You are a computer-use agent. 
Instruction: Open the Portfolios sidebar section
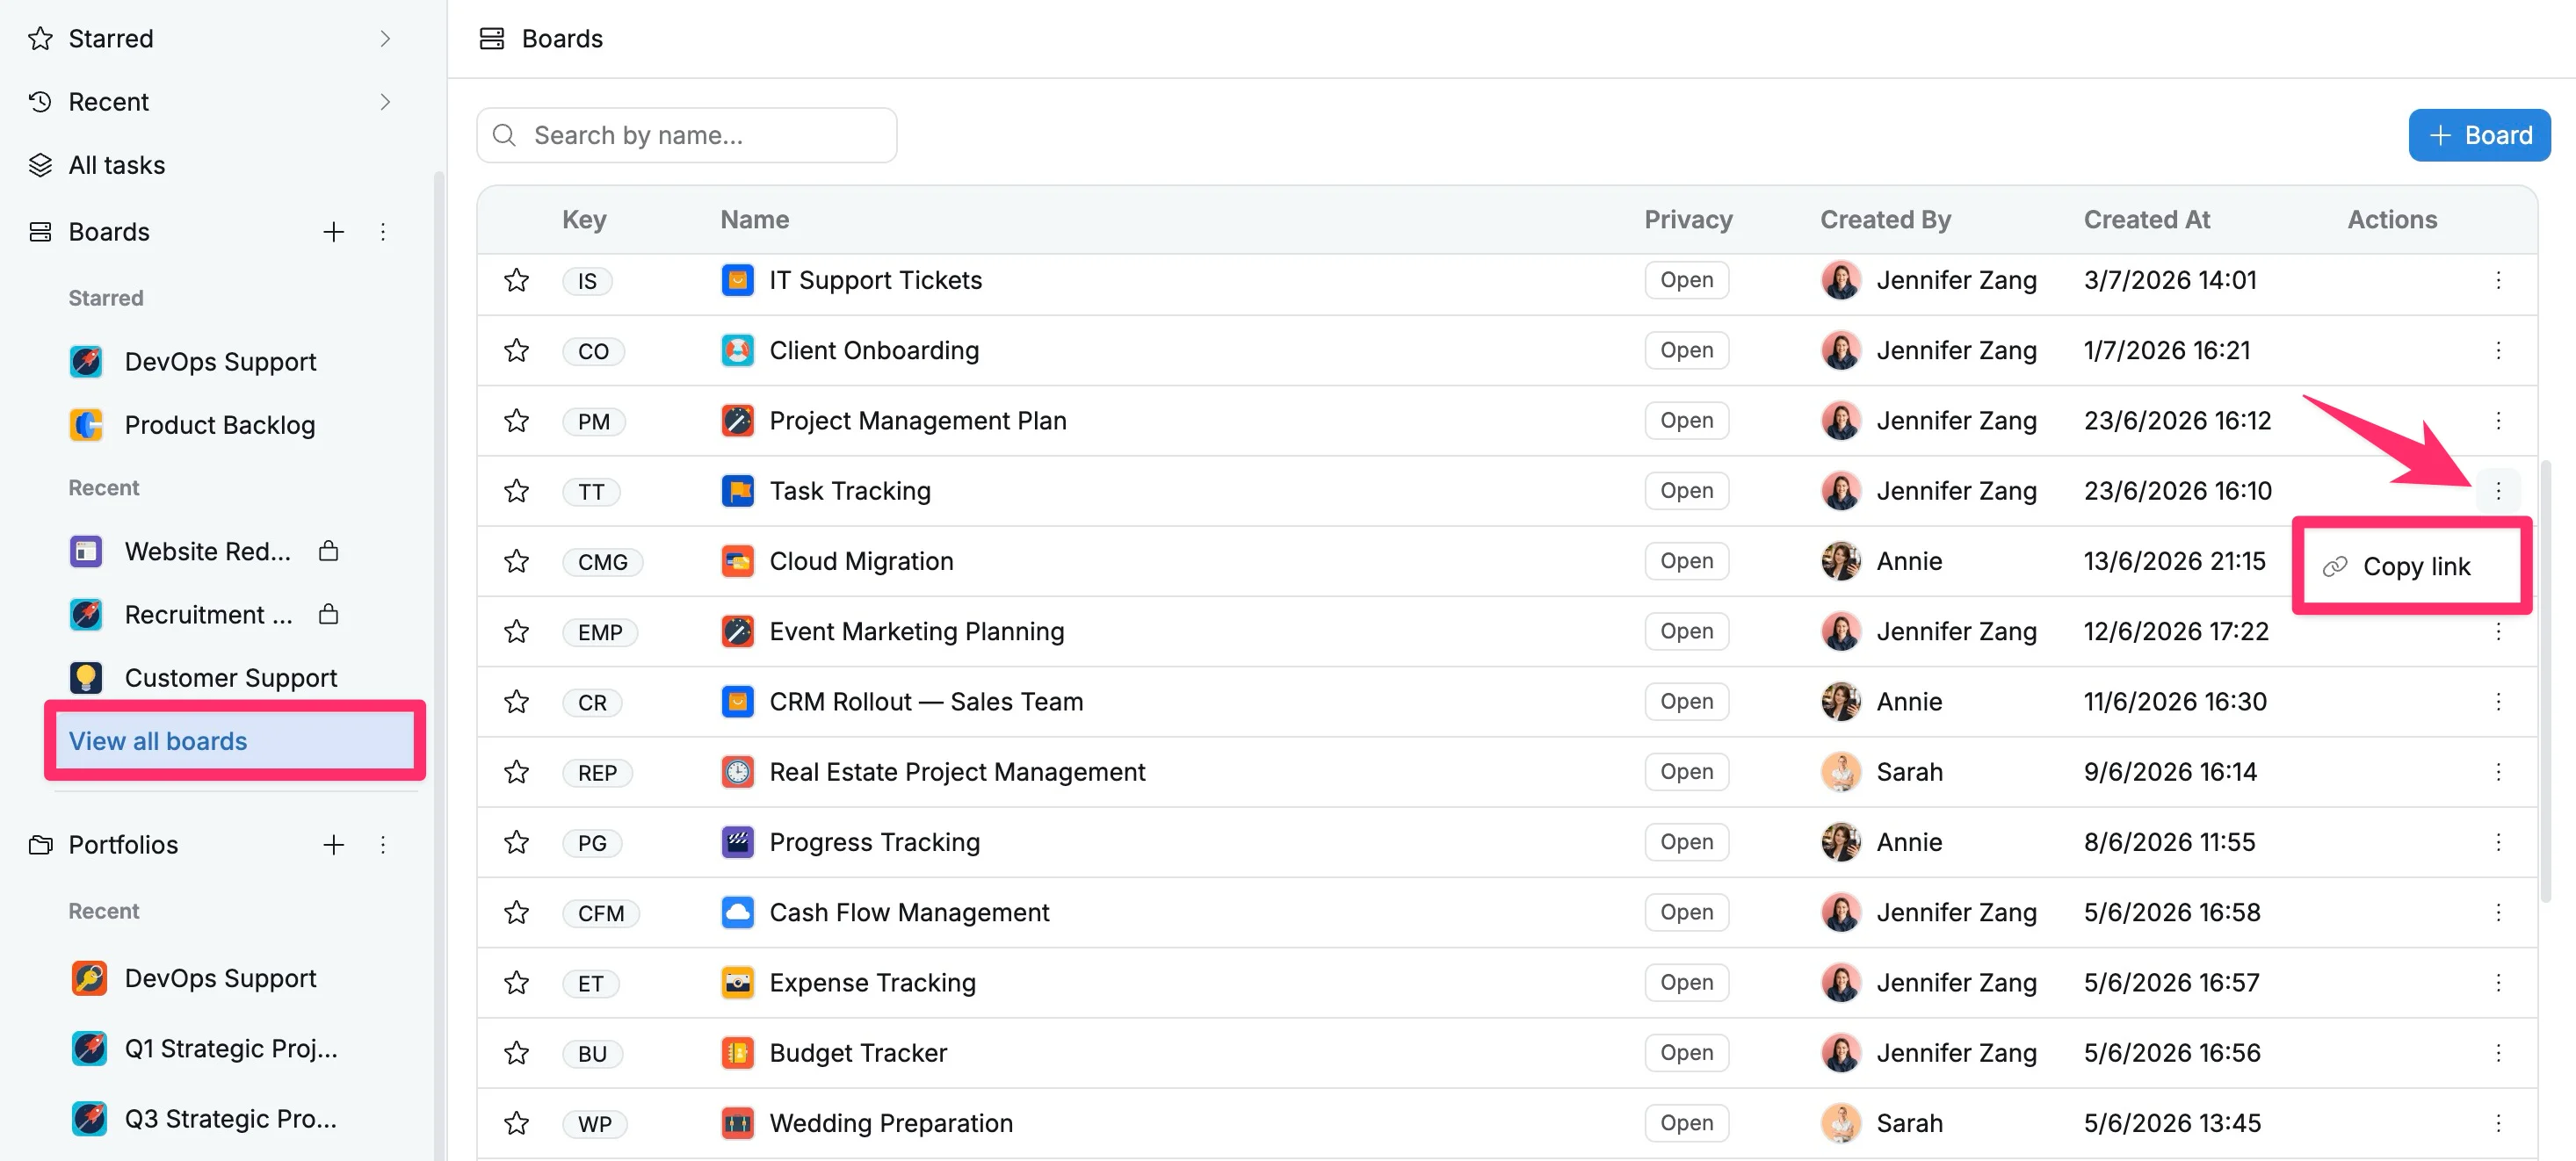pos(123,845)
